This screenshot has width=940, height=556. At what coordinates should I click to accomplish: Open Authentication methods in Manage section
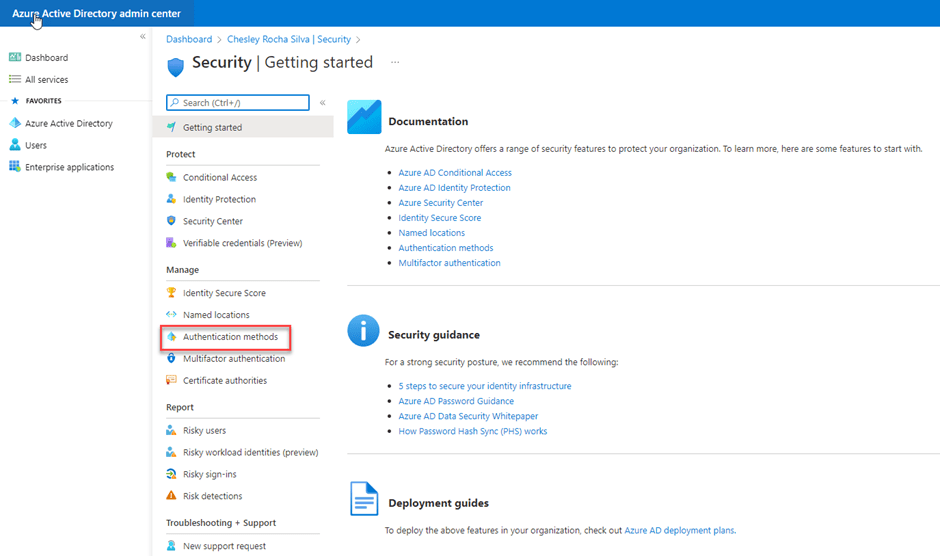coord(230,337)
